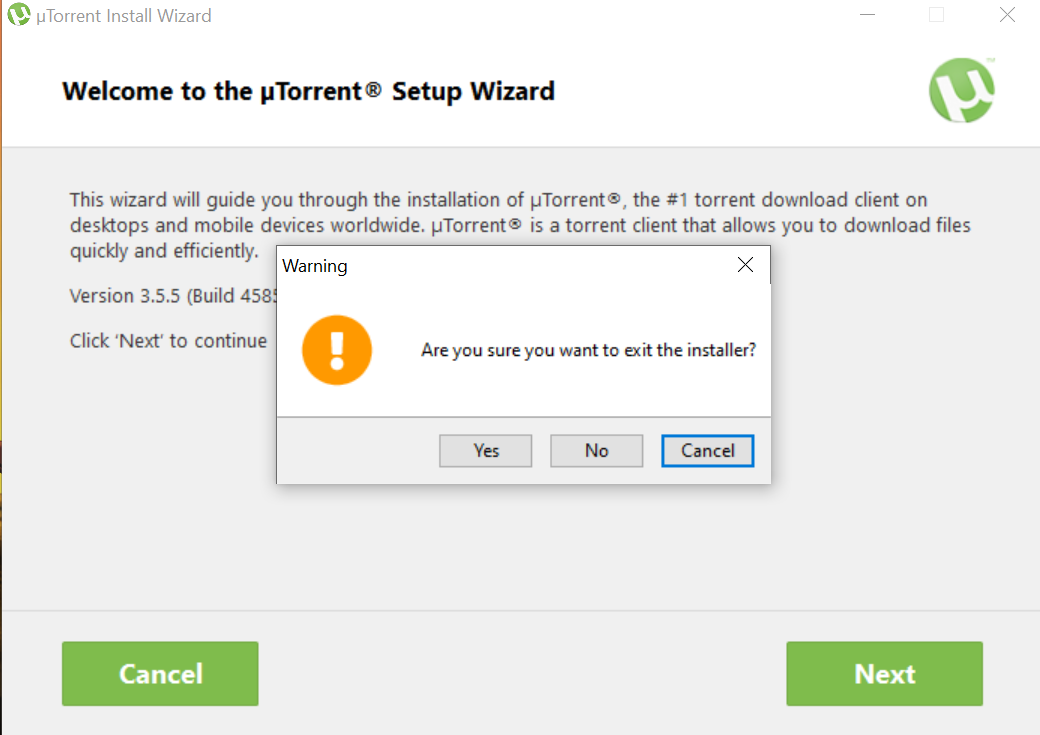Click the Setup Wizard welcome heading
This screenshot has height=735, width=1040.
click(308, 91)
